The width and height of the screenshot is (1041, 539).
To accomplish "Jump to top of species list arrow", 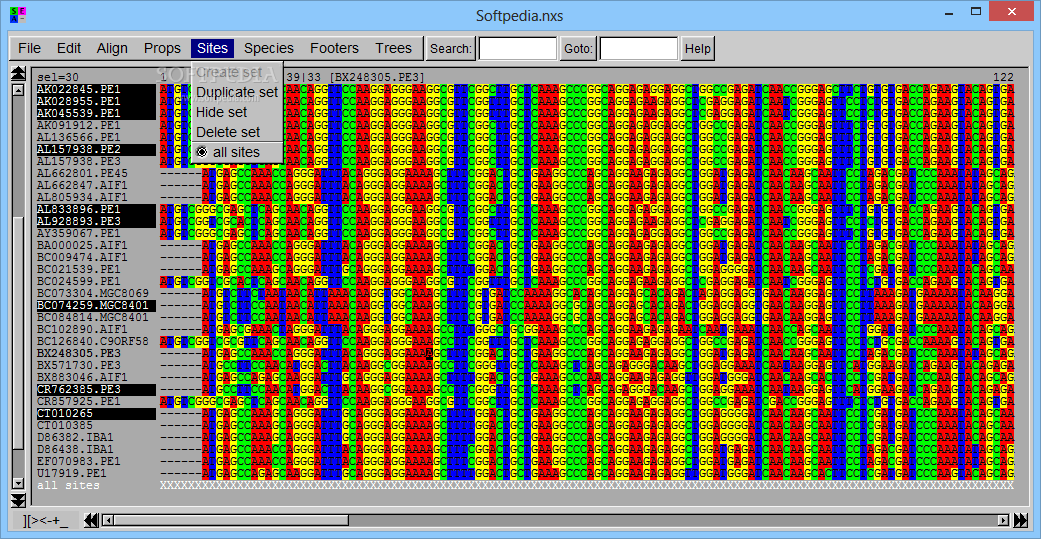I will [x=18, y=73].
